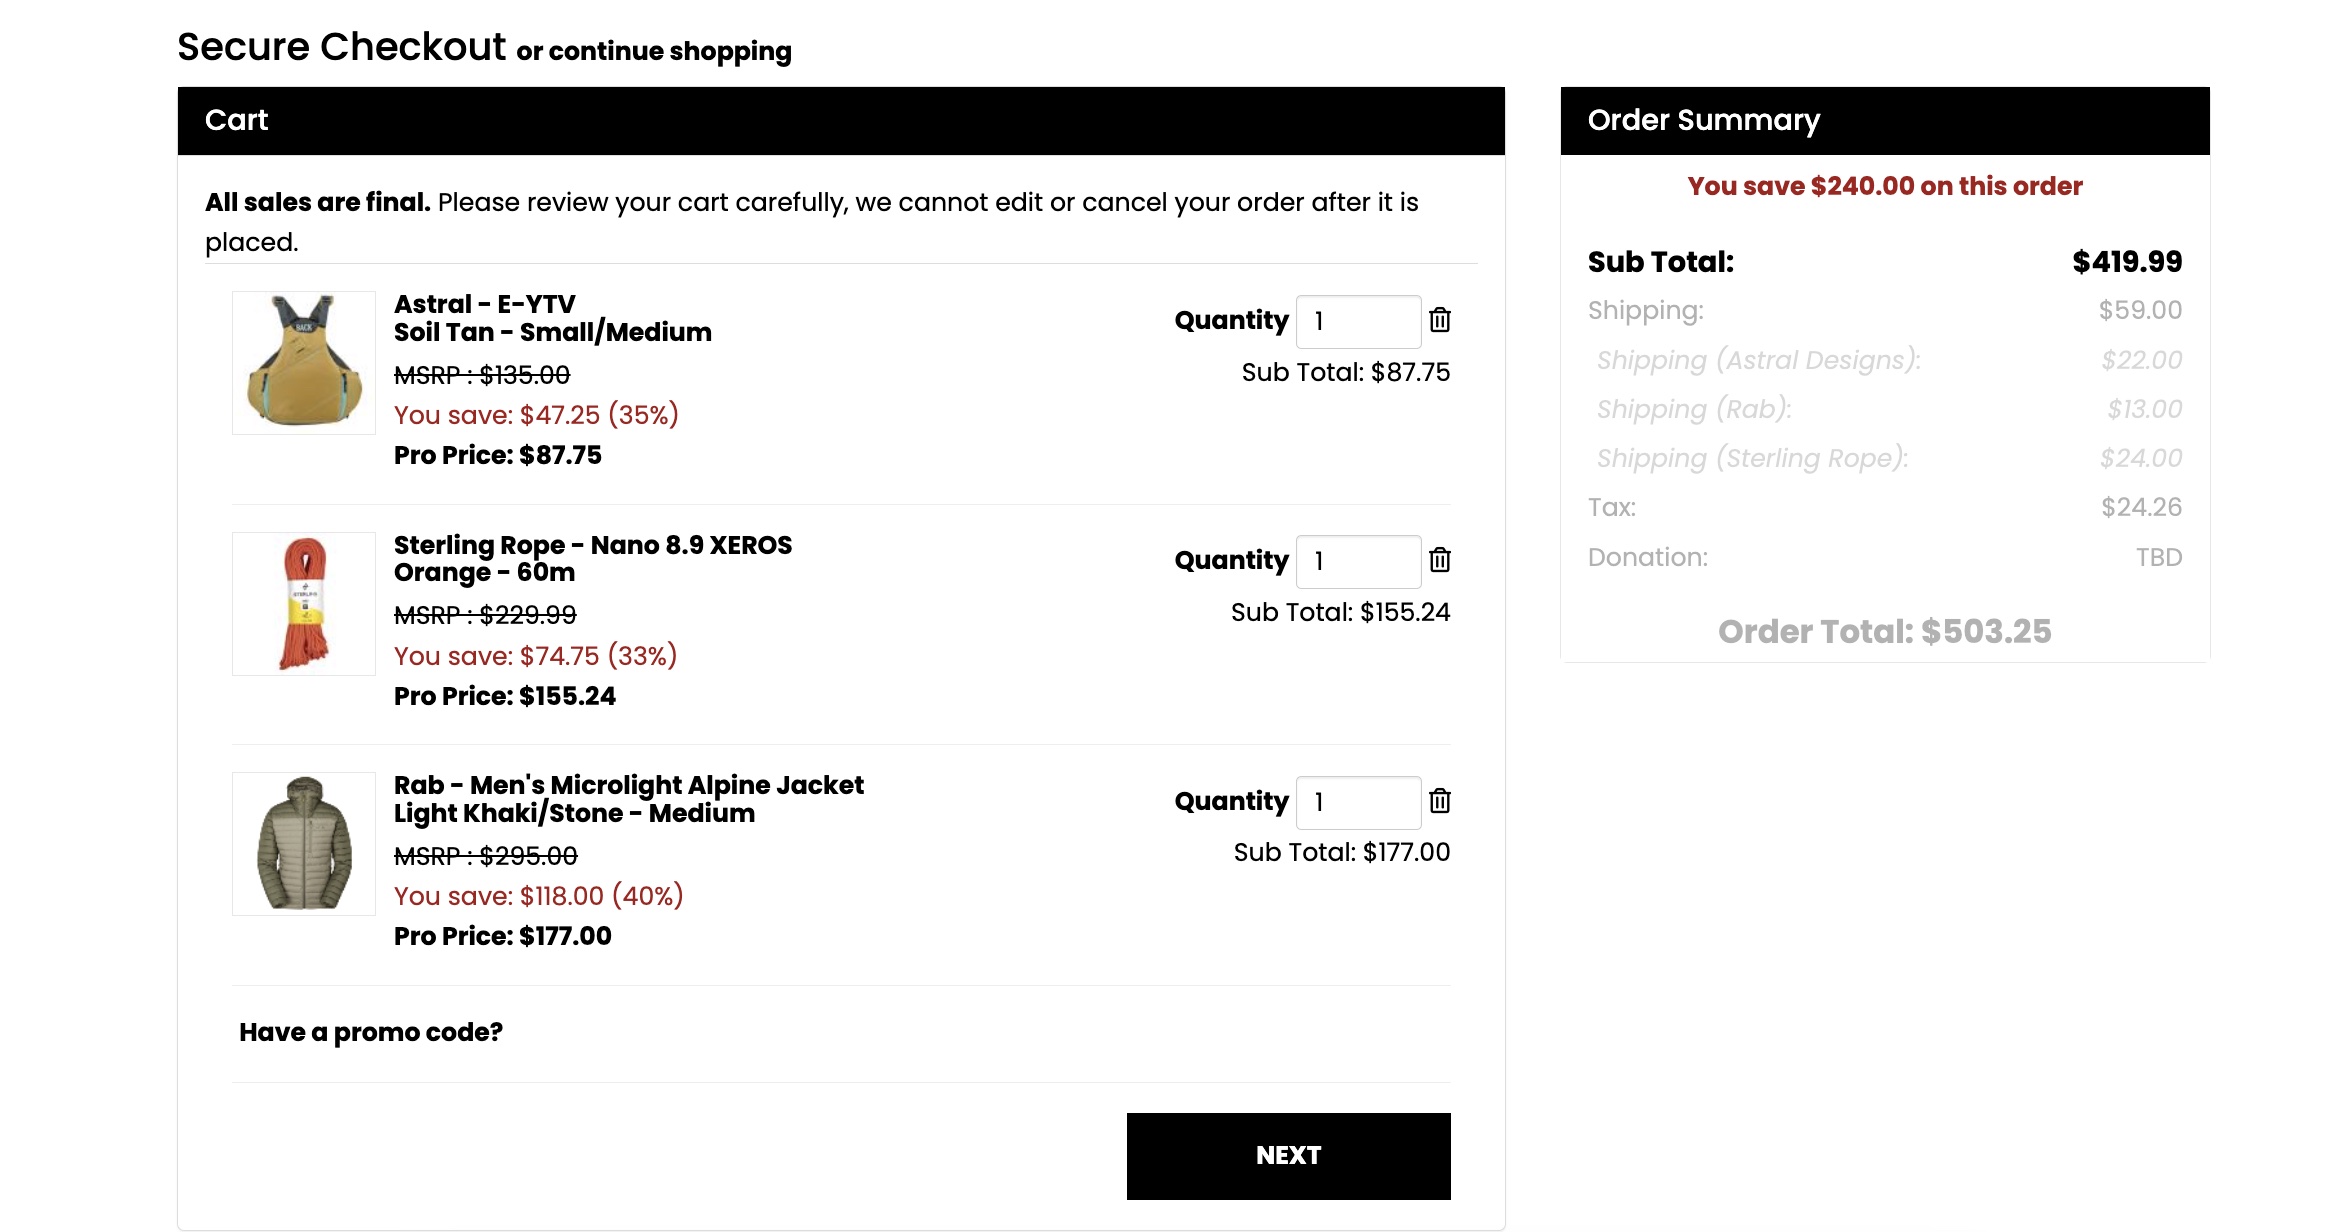Select the Rab jacket quantity input

tap(1358, 802)
